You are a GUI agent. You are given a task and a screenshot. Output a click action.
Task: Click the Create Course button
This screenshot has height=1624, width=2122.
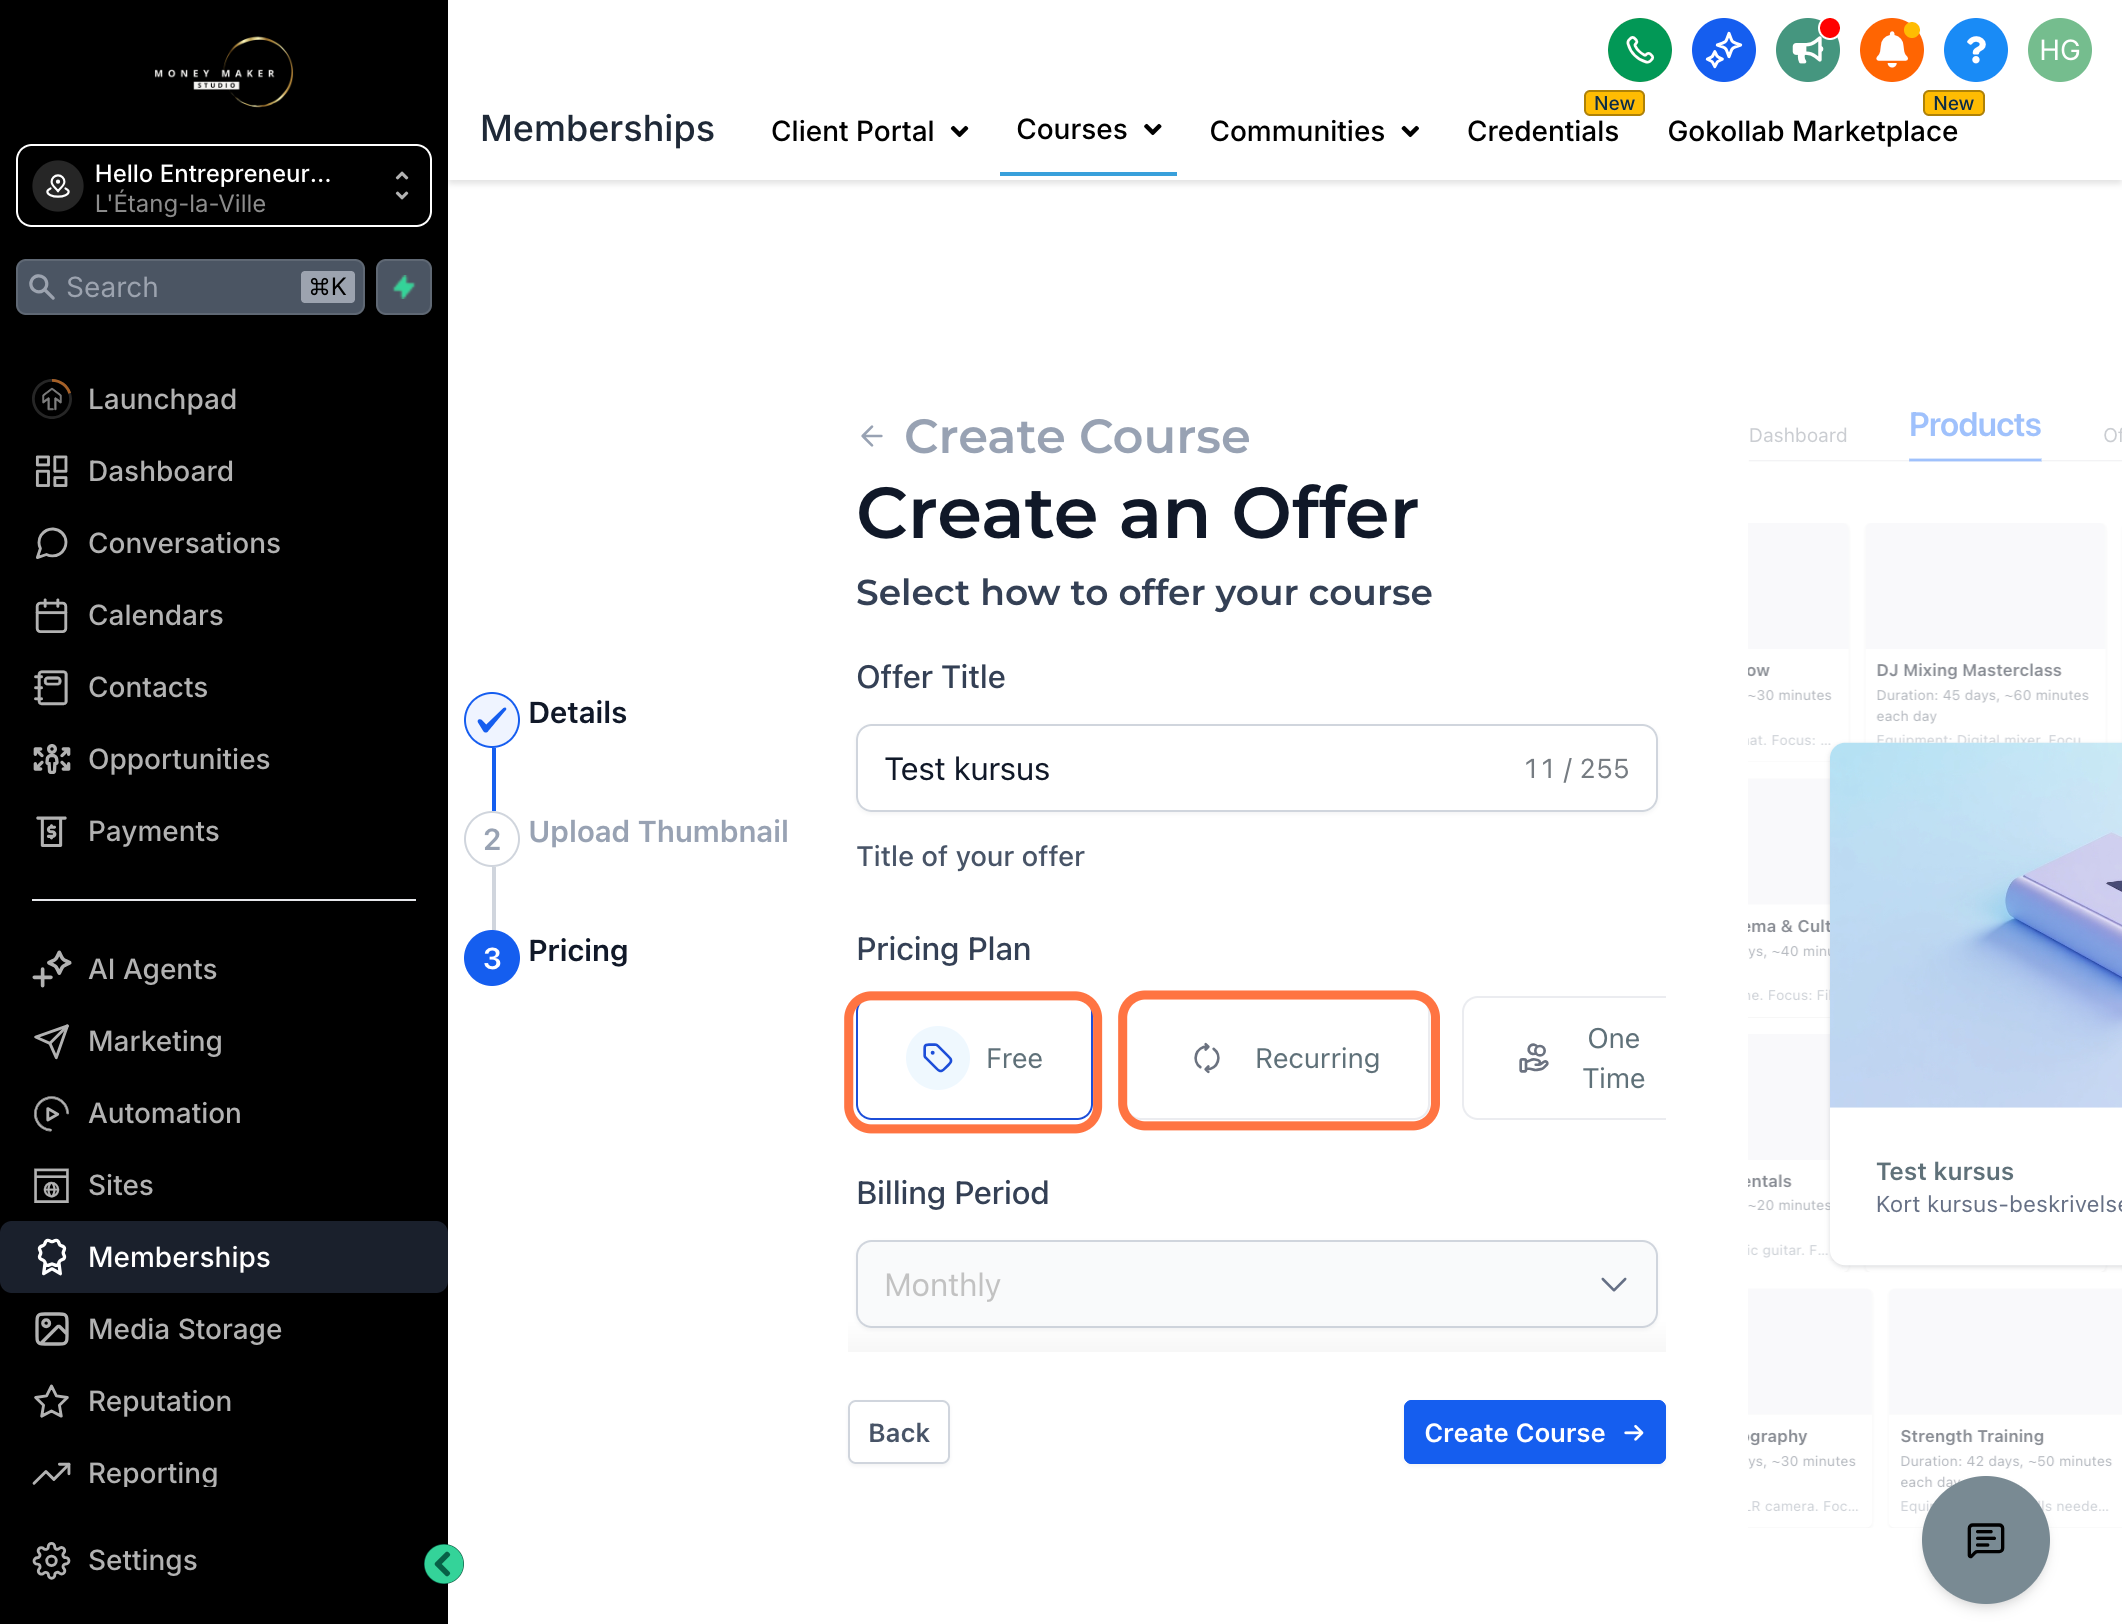[x=1534, y=1433]
